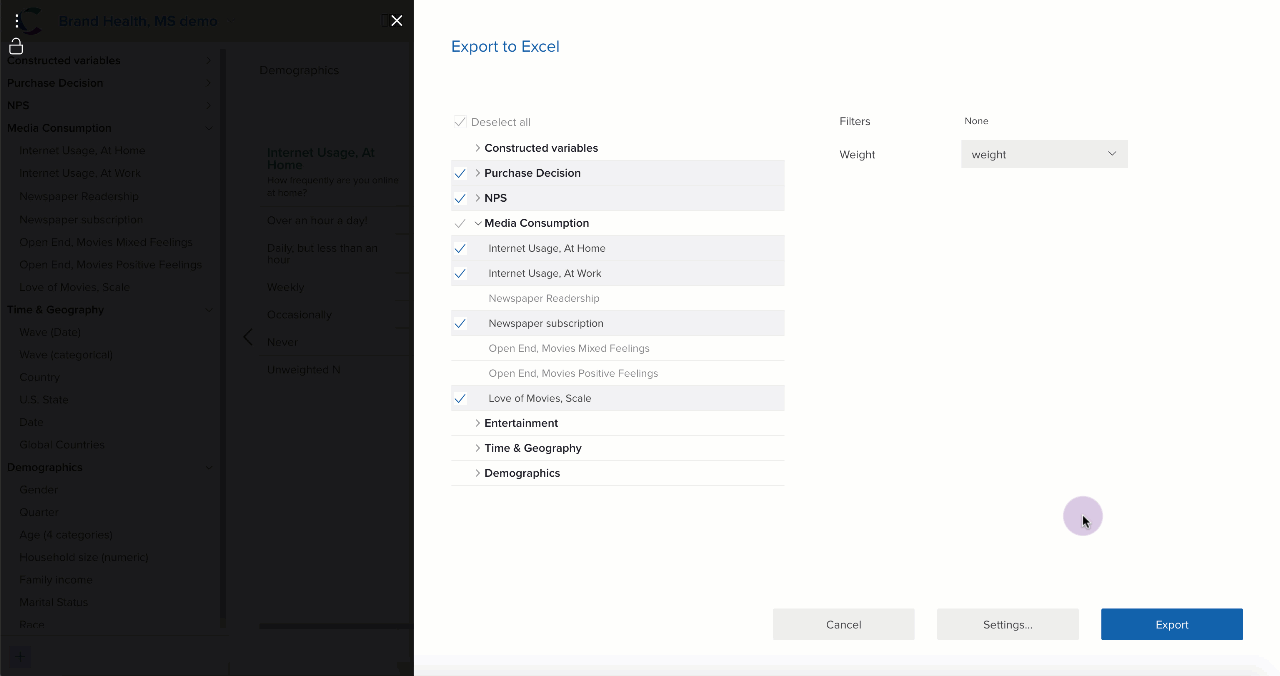Toggle the Media Consumption checkbox in export list

460,223
